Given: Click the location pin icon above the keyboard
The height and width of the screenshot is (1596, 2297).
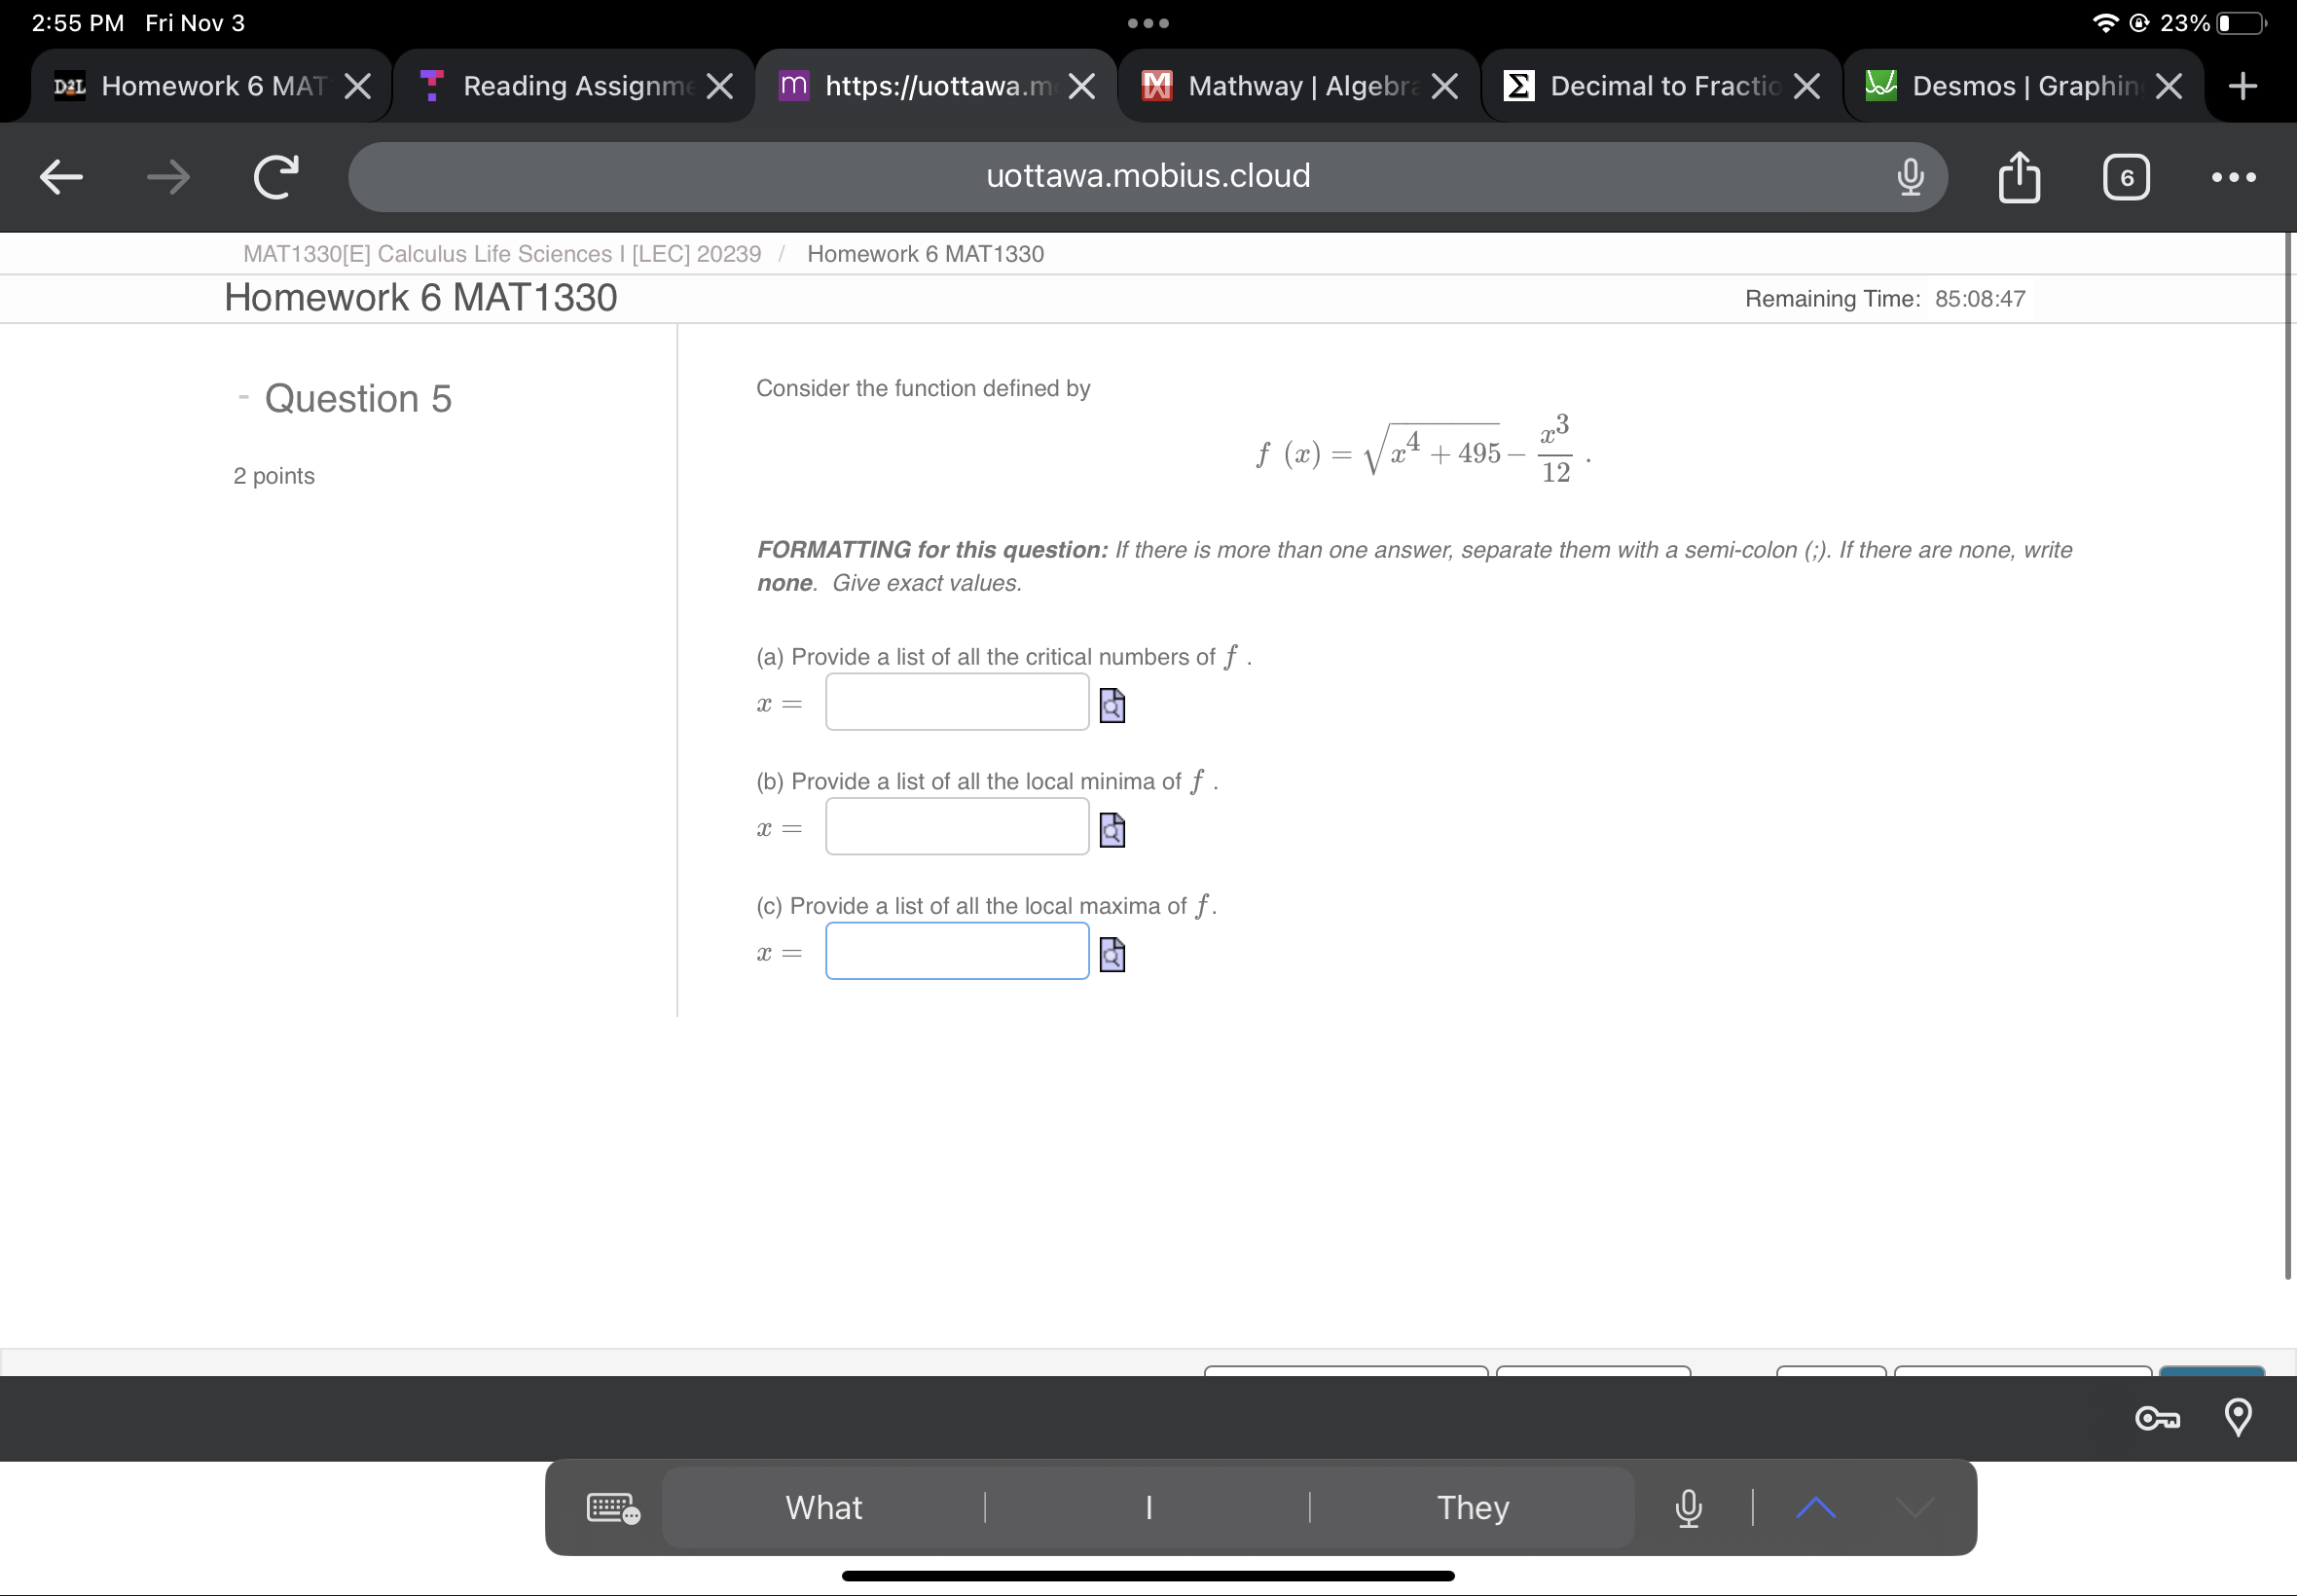Looking at the screenshot, I should (2239, 1417).
